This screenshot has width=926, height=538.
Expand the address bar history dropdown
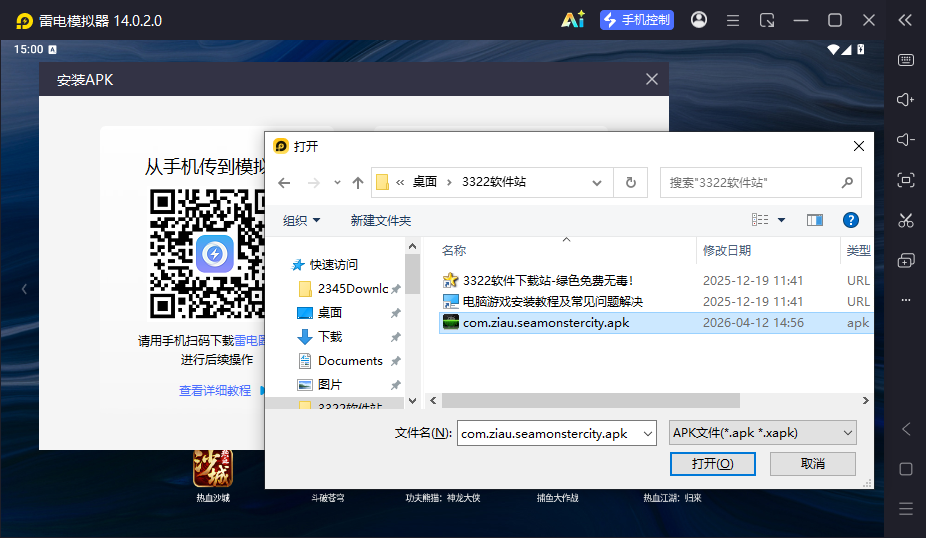pos(597,183)
